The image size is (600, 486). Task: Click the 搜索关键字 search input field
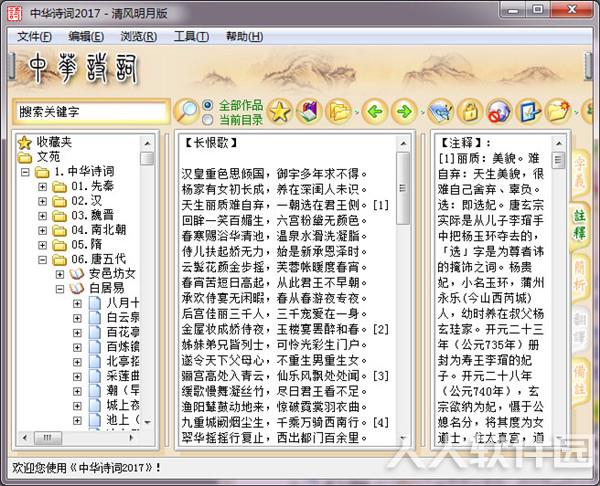pyautogui.click(x=91, y=112)
